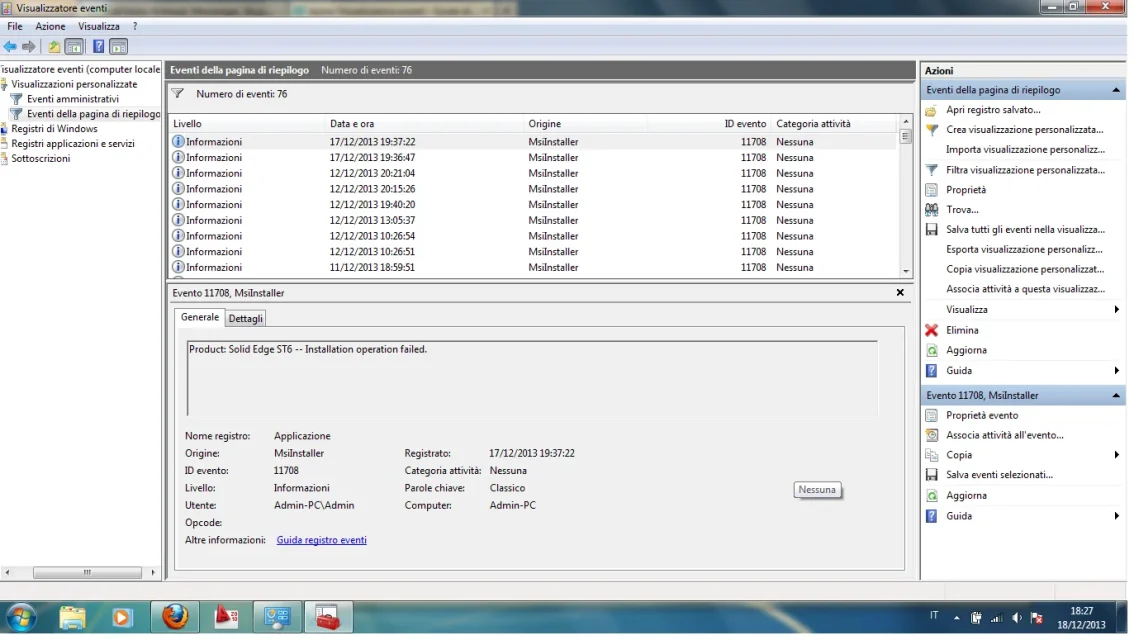
Task: Open the File menu
Action: 15,27
